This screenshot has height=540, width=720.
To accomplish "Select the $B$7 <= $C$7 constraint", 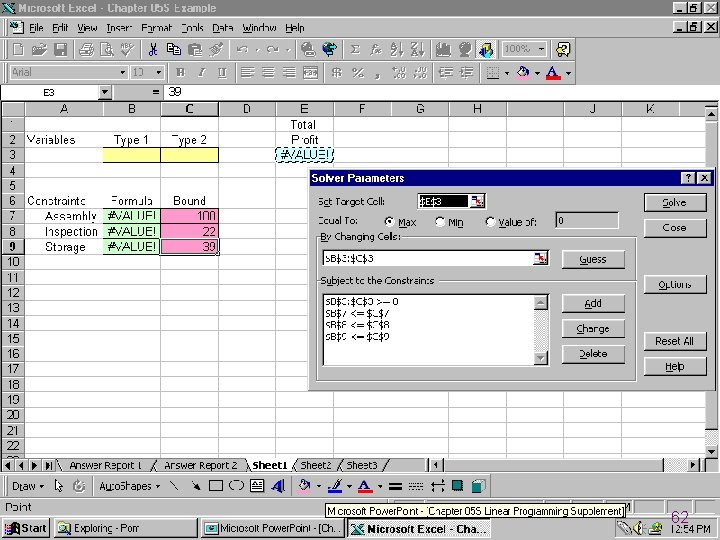I will click(x=358, y=314).
